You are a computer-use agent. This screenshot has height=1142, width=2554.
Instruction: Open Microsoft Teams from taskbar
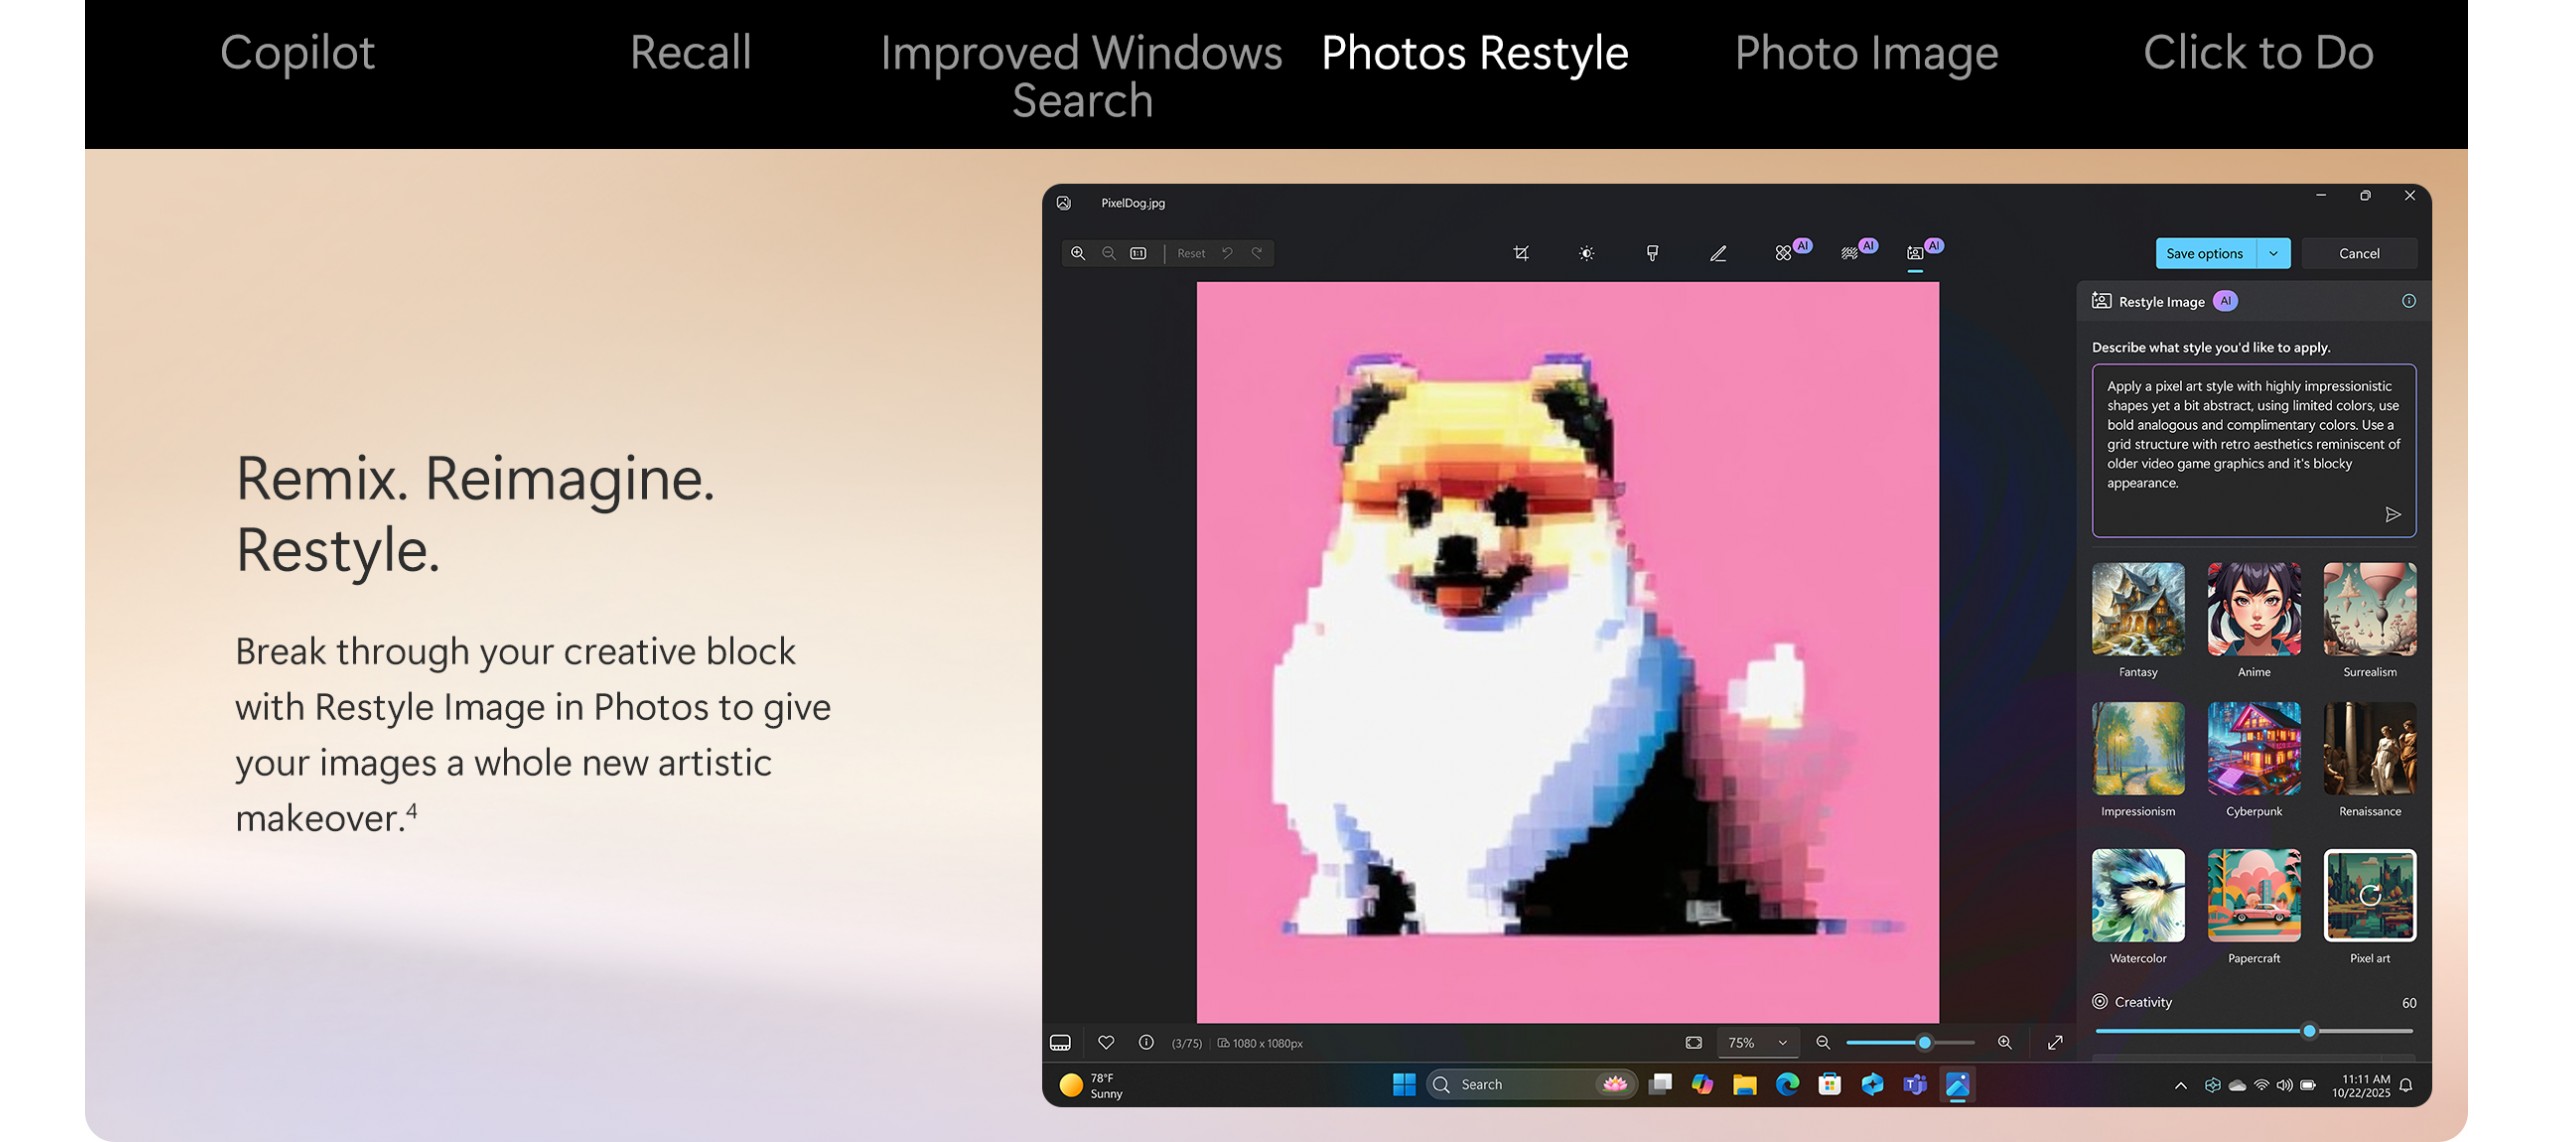click(1915, 1084)
